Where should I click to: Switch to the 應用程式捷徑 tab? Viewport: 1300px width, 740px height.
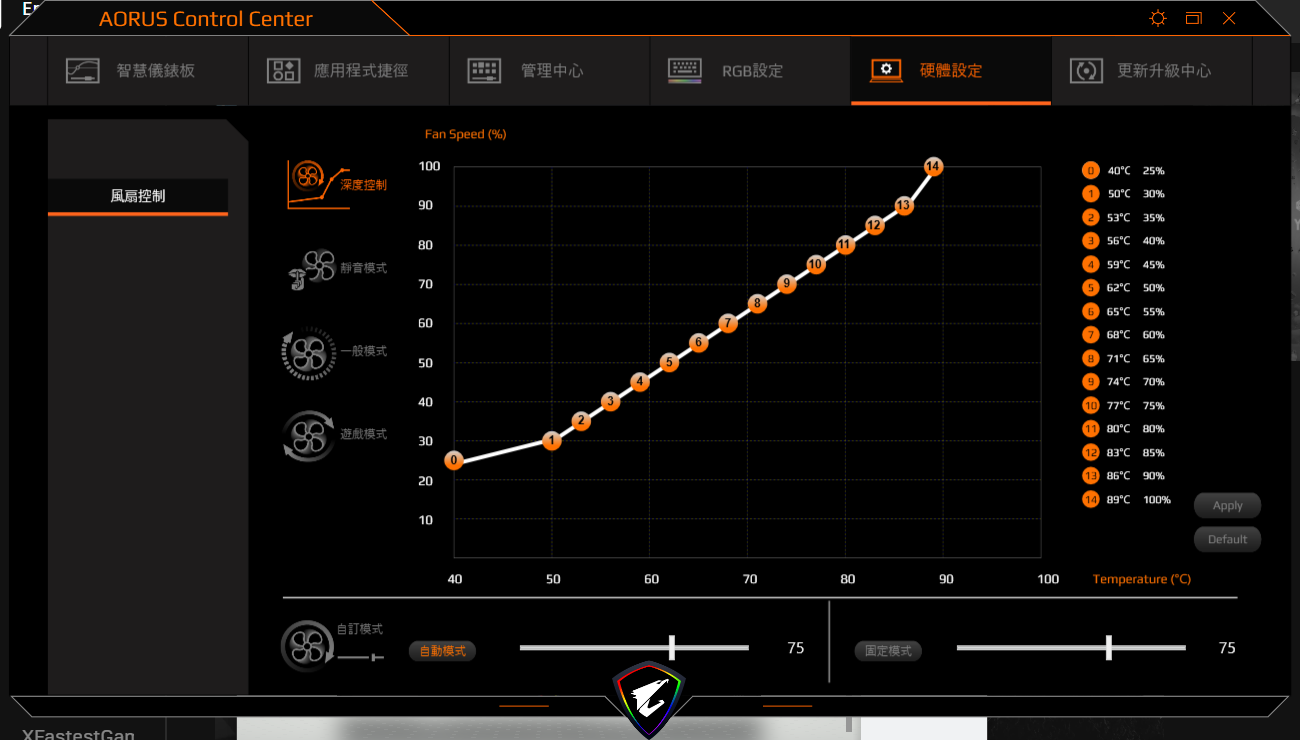coord(349,71)
